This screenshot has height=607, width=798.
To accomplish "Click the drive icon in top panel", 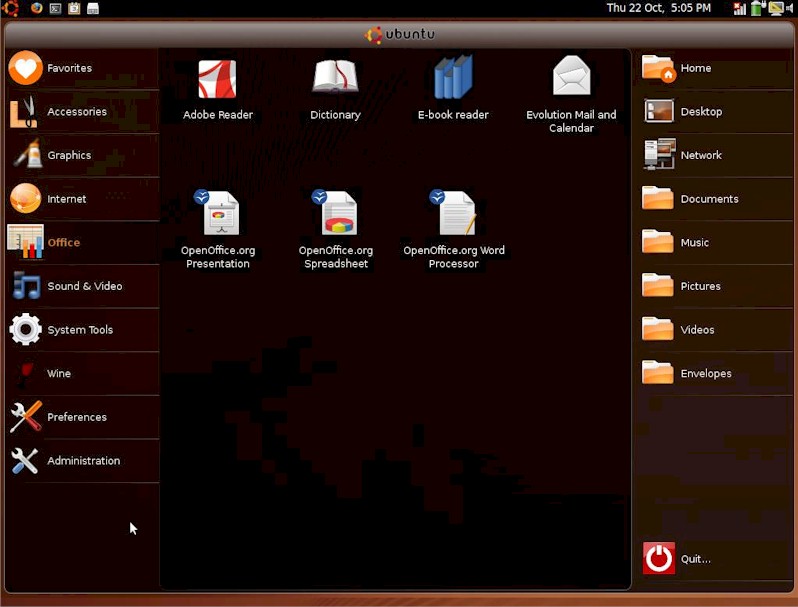I will coord(93,8).
